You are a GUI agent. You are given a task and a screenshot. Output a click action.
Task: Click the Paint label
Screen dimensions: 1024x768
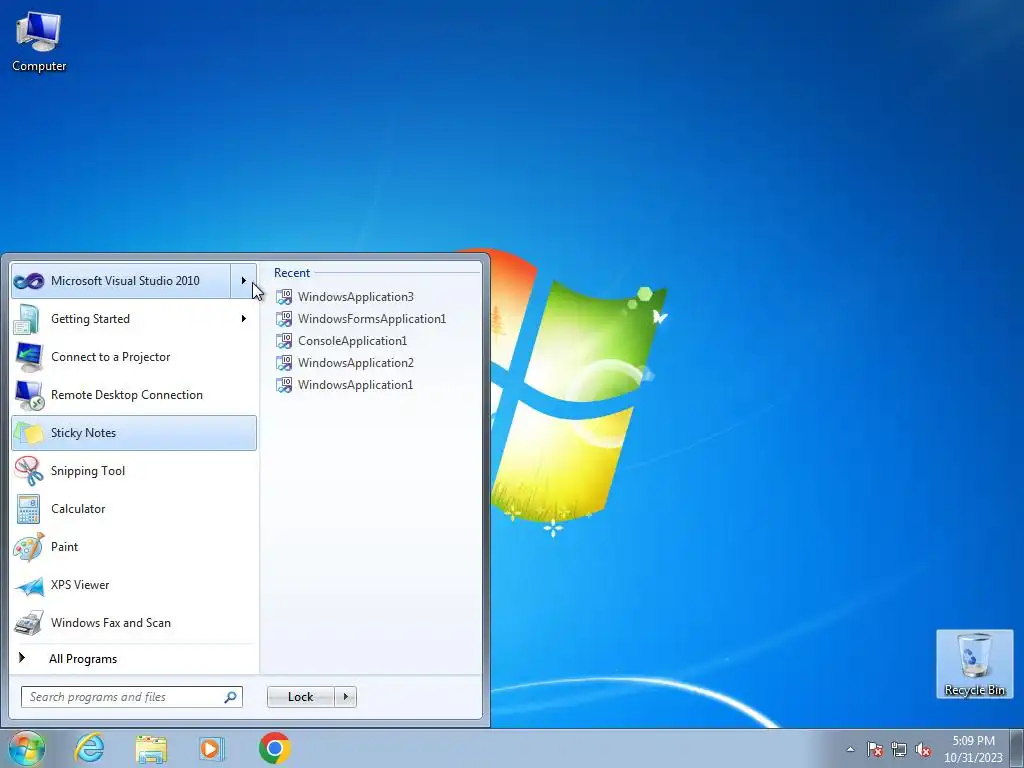click(x=65, y=547)
